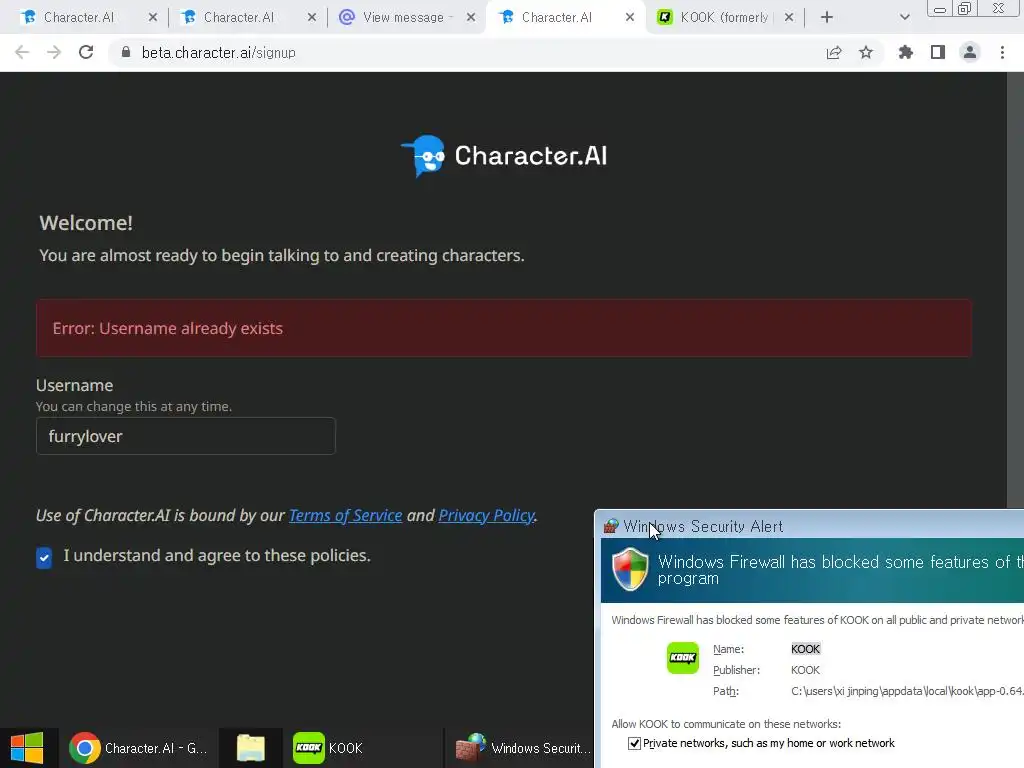Image resolution: width=1024 pixels, height=768 pixels.
Task: Open the Windows Start menu
Action: click(x=27, y=748)
